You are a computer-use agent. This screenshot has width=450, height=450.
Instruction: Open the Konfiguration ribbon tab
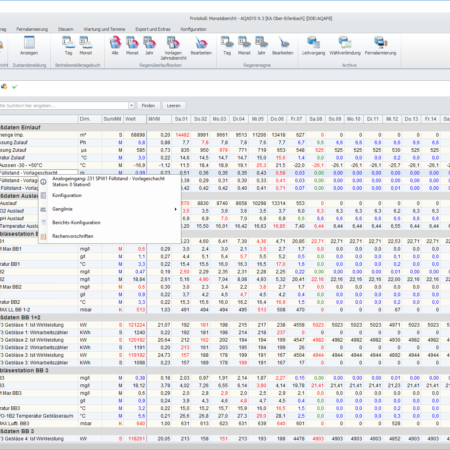pos(193,29)
